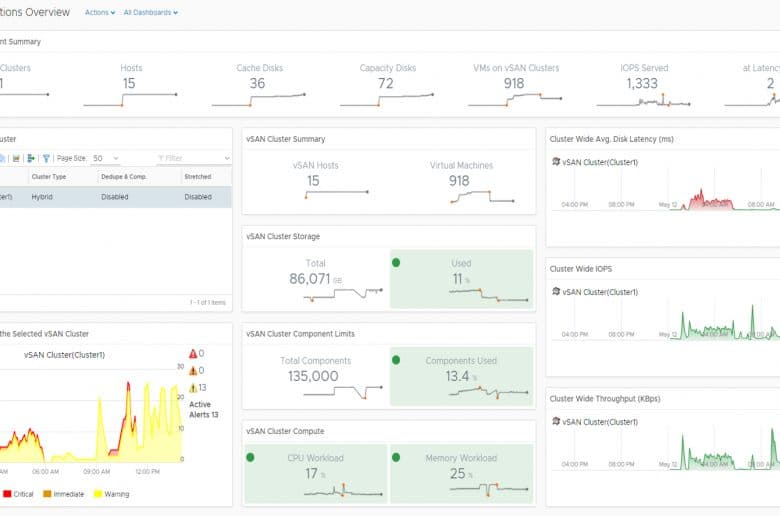This screenshot has width=780, height=516.
Task: Open the All Dashboards dropdown
Action: tap(151, 12)
